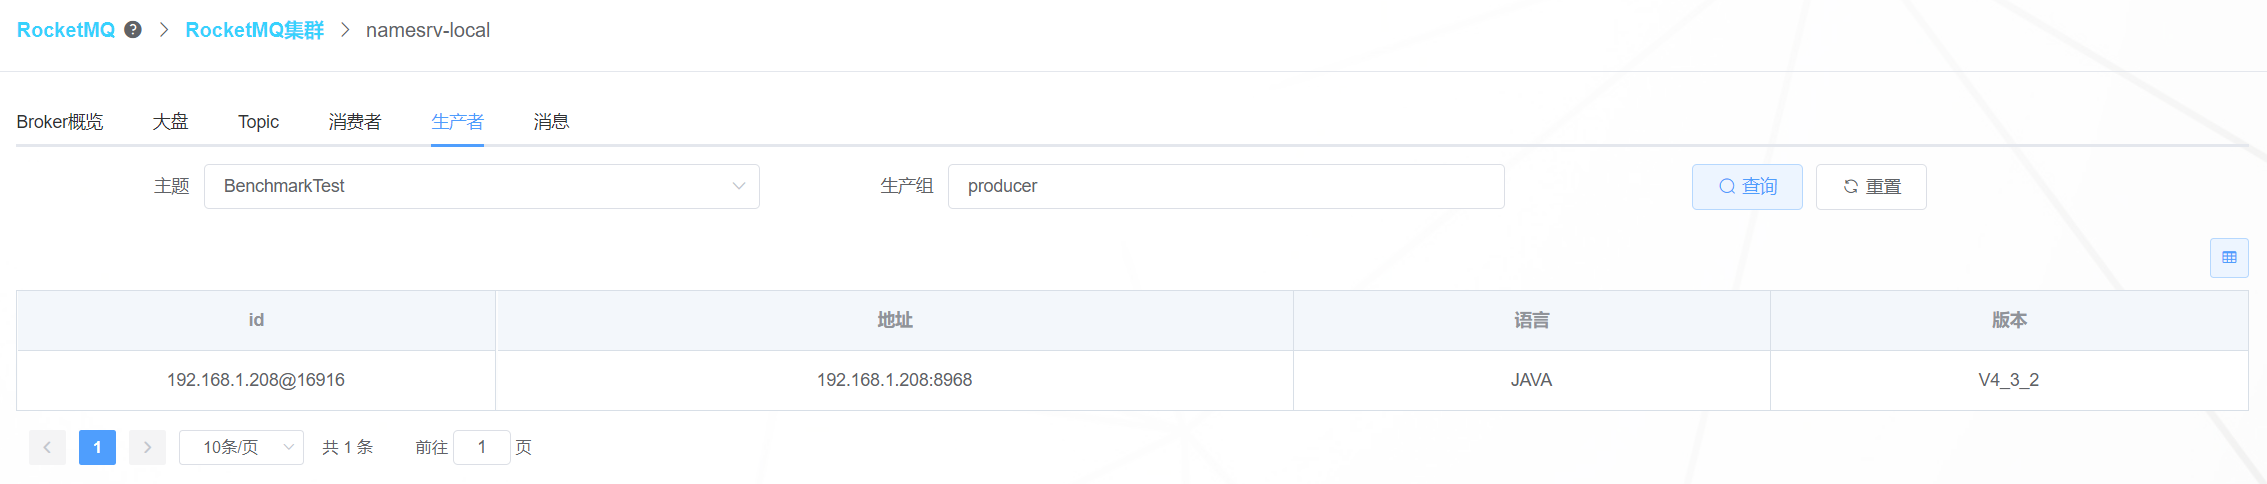Viewport: 2267px width, 484px height.
Task: Switch to the 消费者 tab
Action: 355,122
